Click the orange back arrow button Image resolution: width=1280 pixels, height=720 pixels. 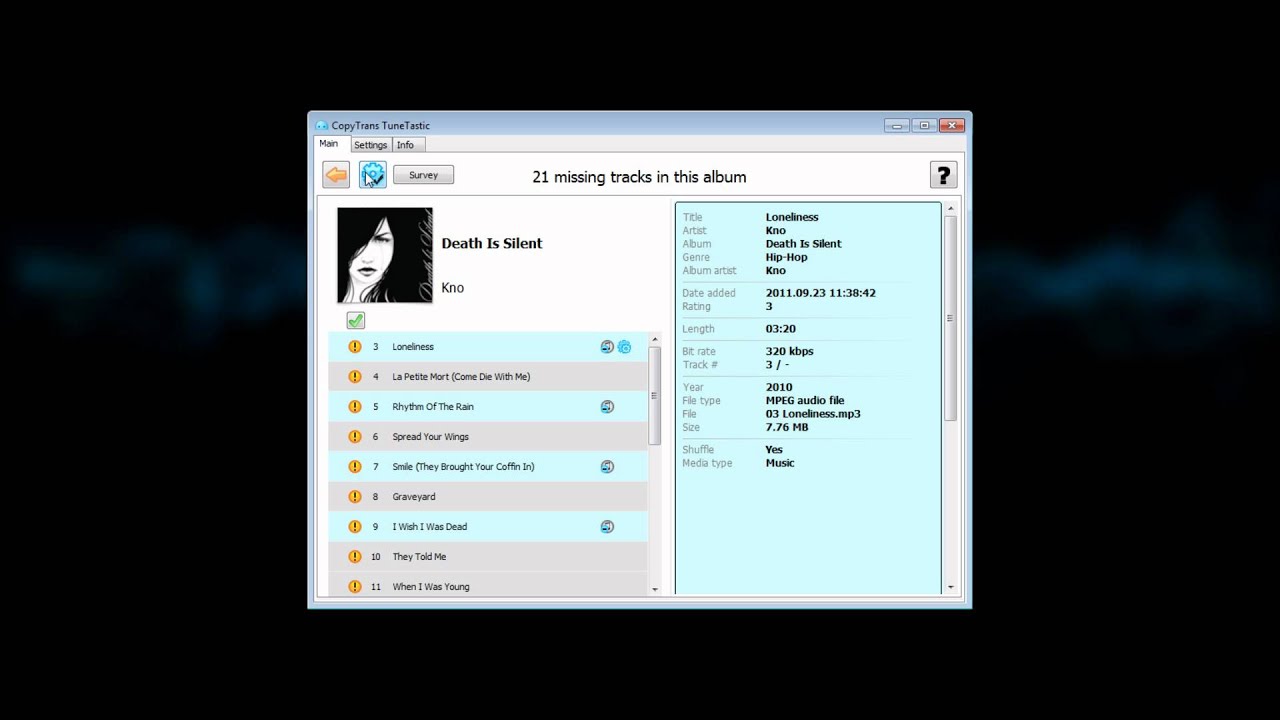(336, 175)
